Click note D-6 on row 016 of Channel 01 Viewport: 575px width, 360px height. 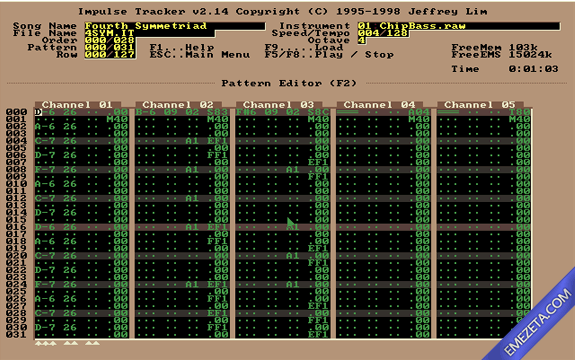[45, 227]
